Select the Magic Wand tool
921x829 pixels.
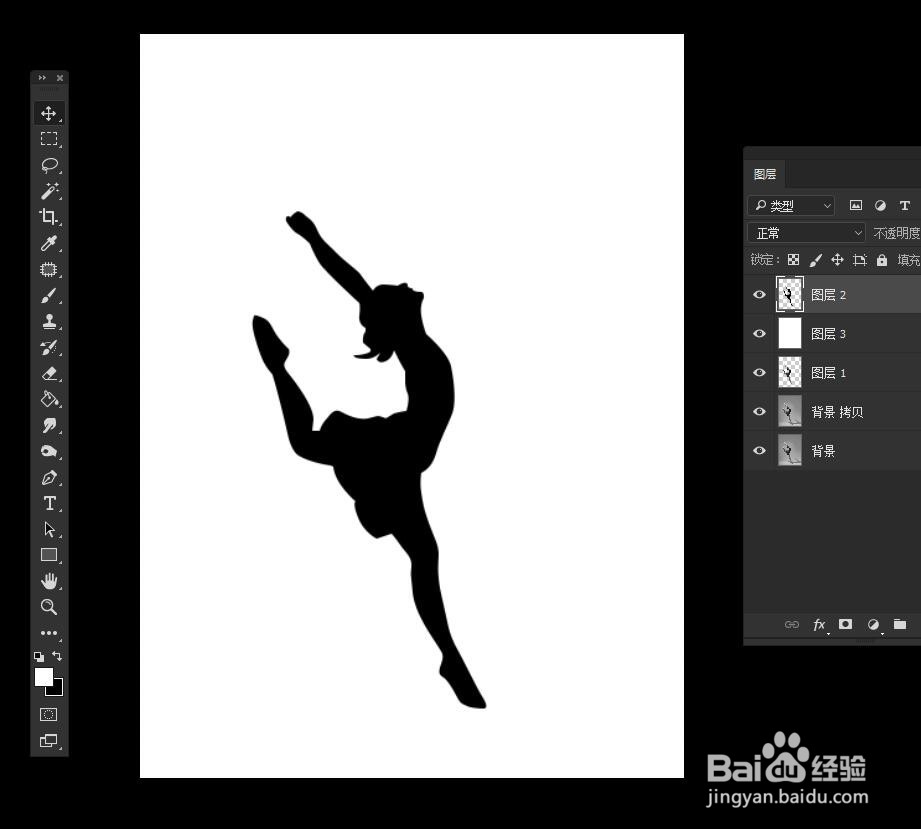[49, 191]
